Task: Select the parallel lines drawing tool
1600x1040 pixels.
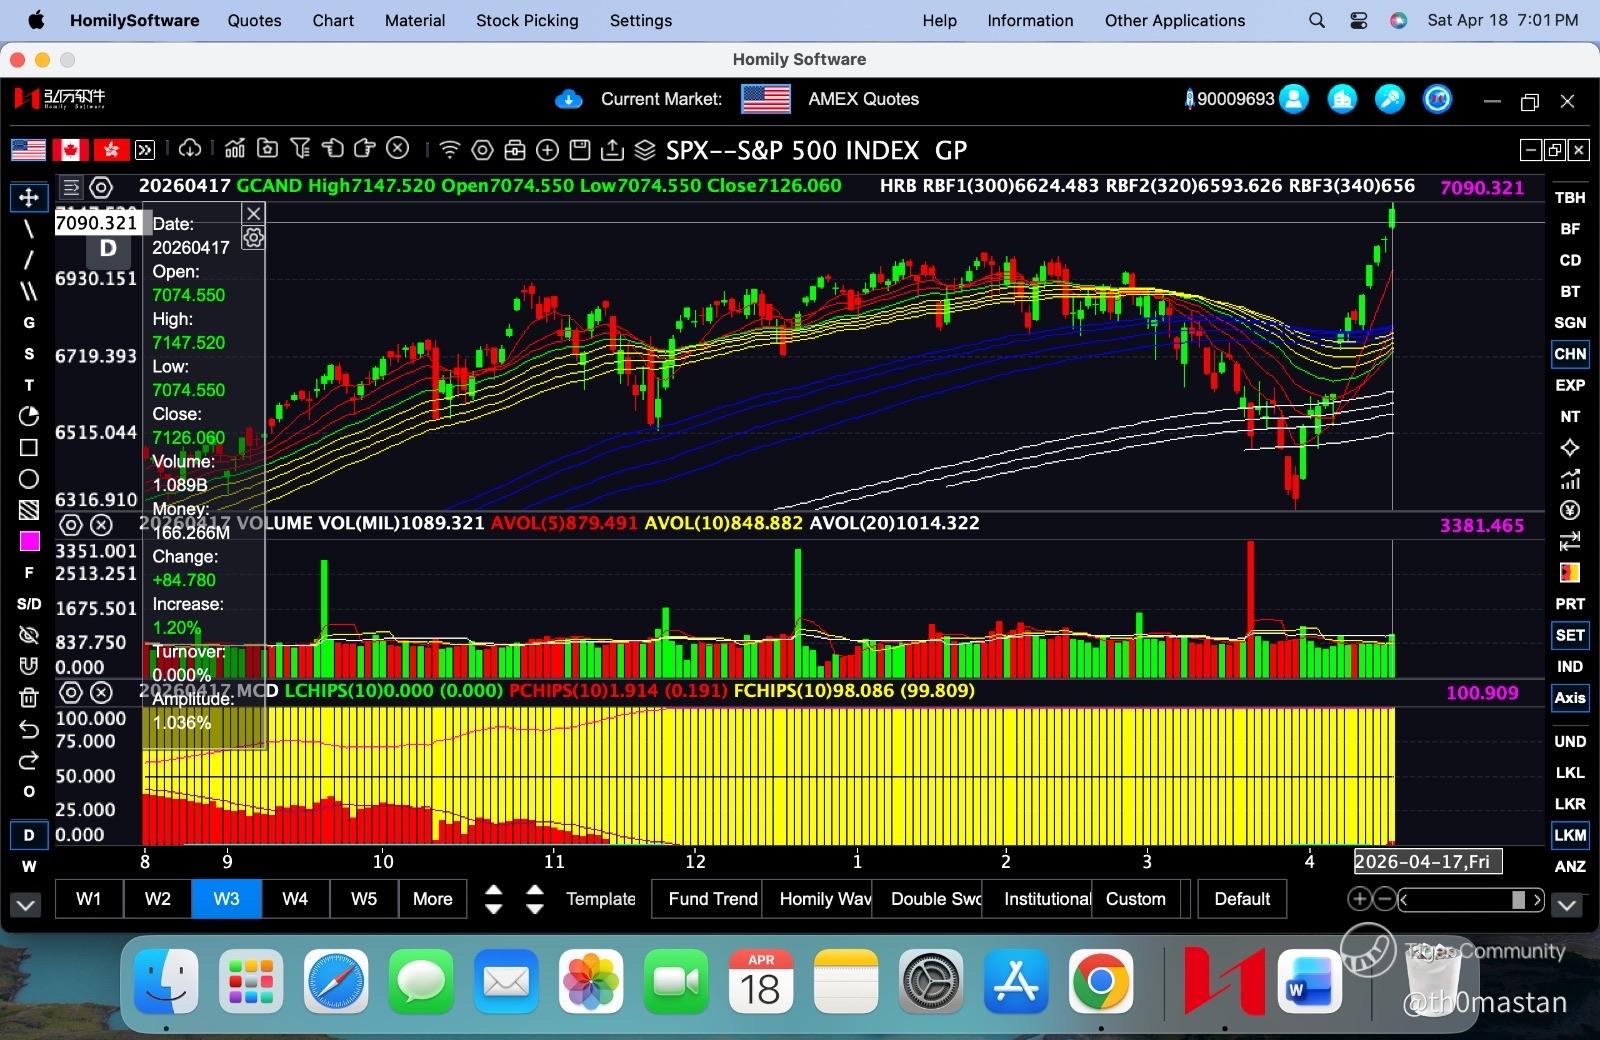Action: (x=29, y=291)
